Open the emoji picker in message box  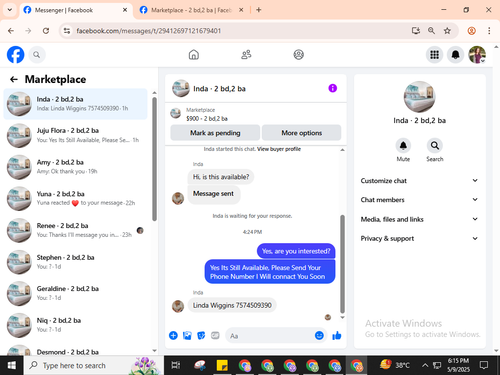319,335
